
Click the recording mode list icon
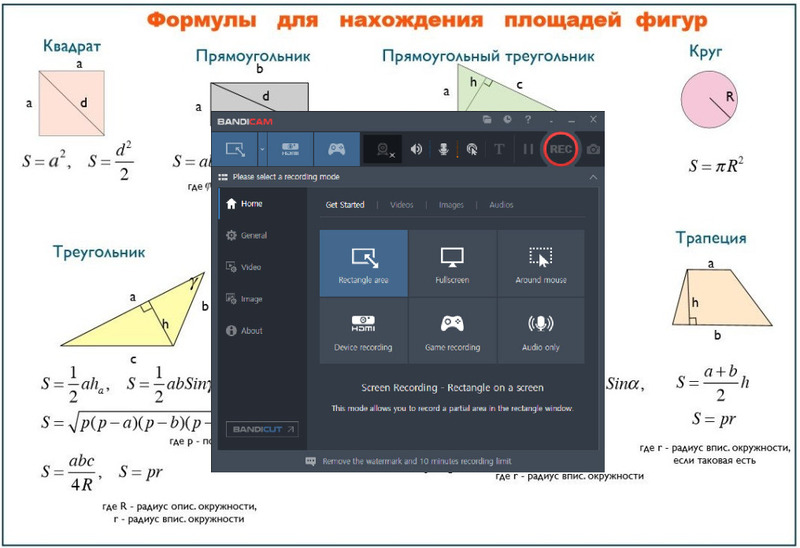[x=223, y=177]
